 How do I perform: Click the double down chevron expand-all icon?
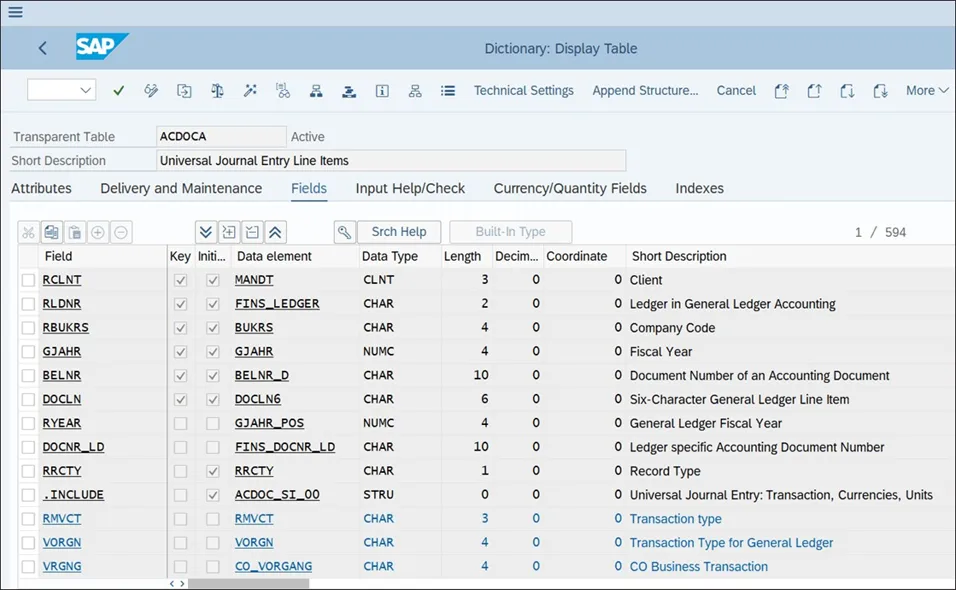coord(206,232)
